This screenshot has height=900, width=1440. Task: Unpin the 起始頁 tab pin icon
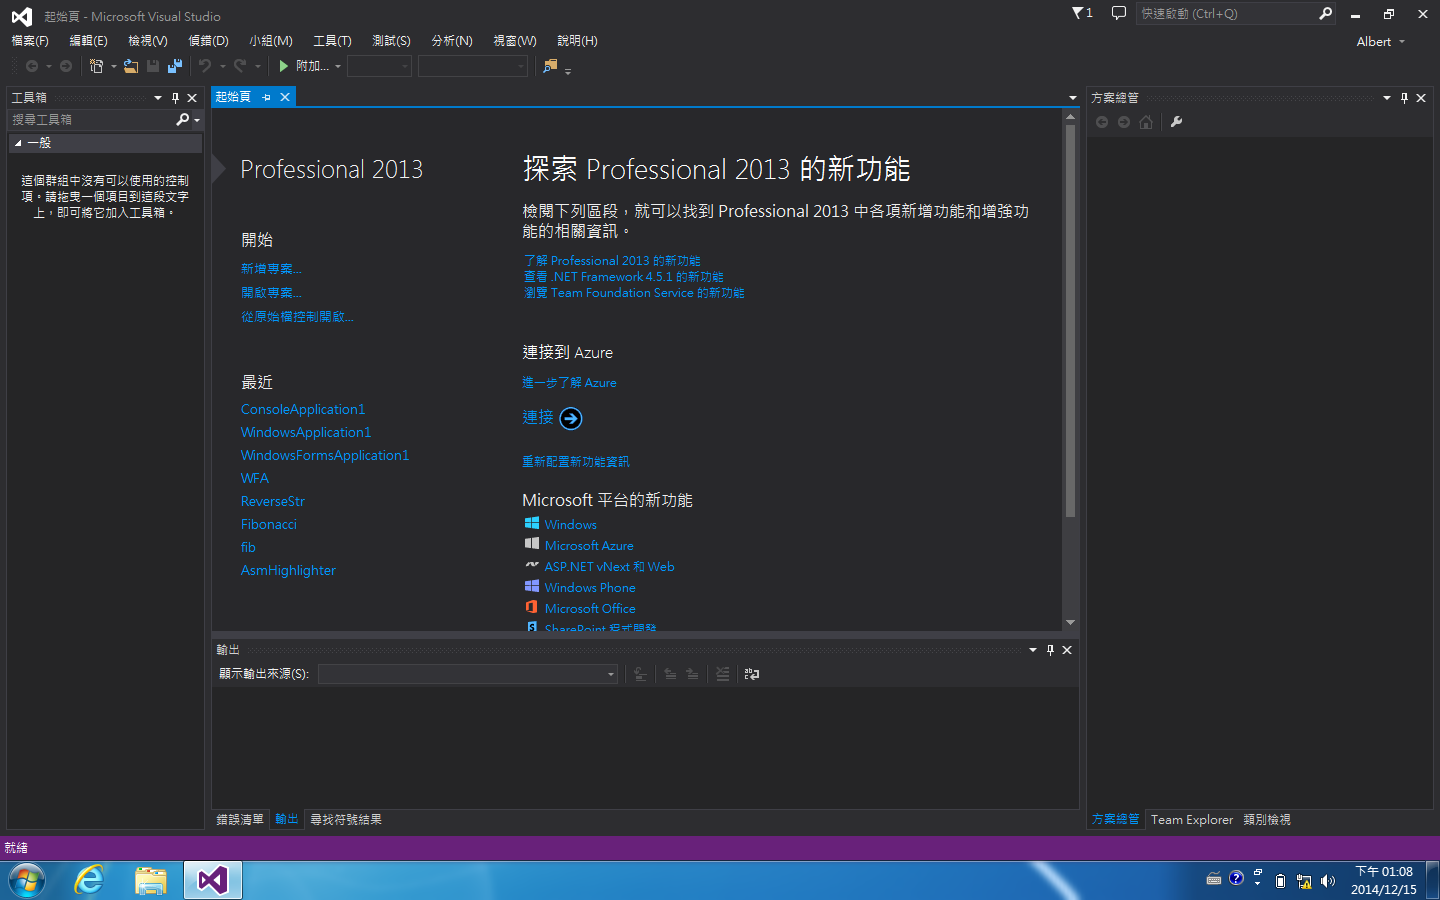coord(266,97)
